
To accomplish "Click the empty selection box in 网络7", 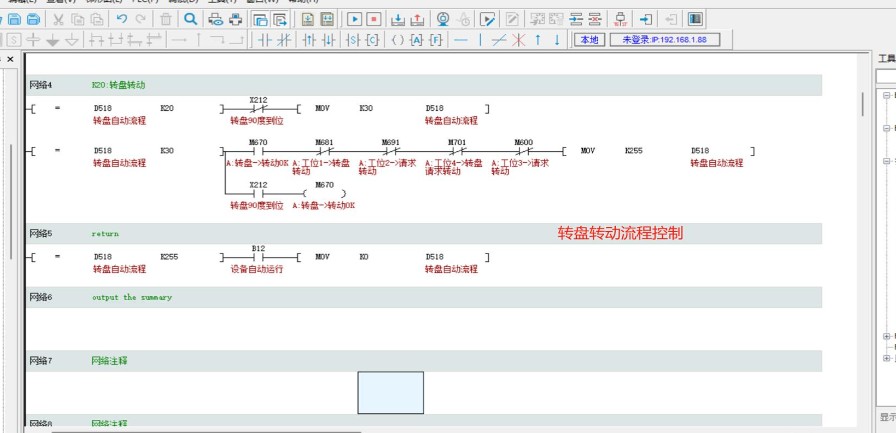I will pos(390,392).
